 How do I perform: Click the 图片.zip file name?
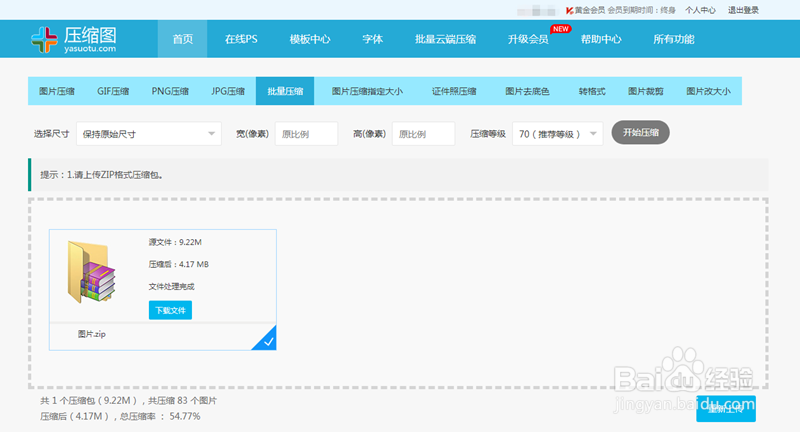(92, 334)
